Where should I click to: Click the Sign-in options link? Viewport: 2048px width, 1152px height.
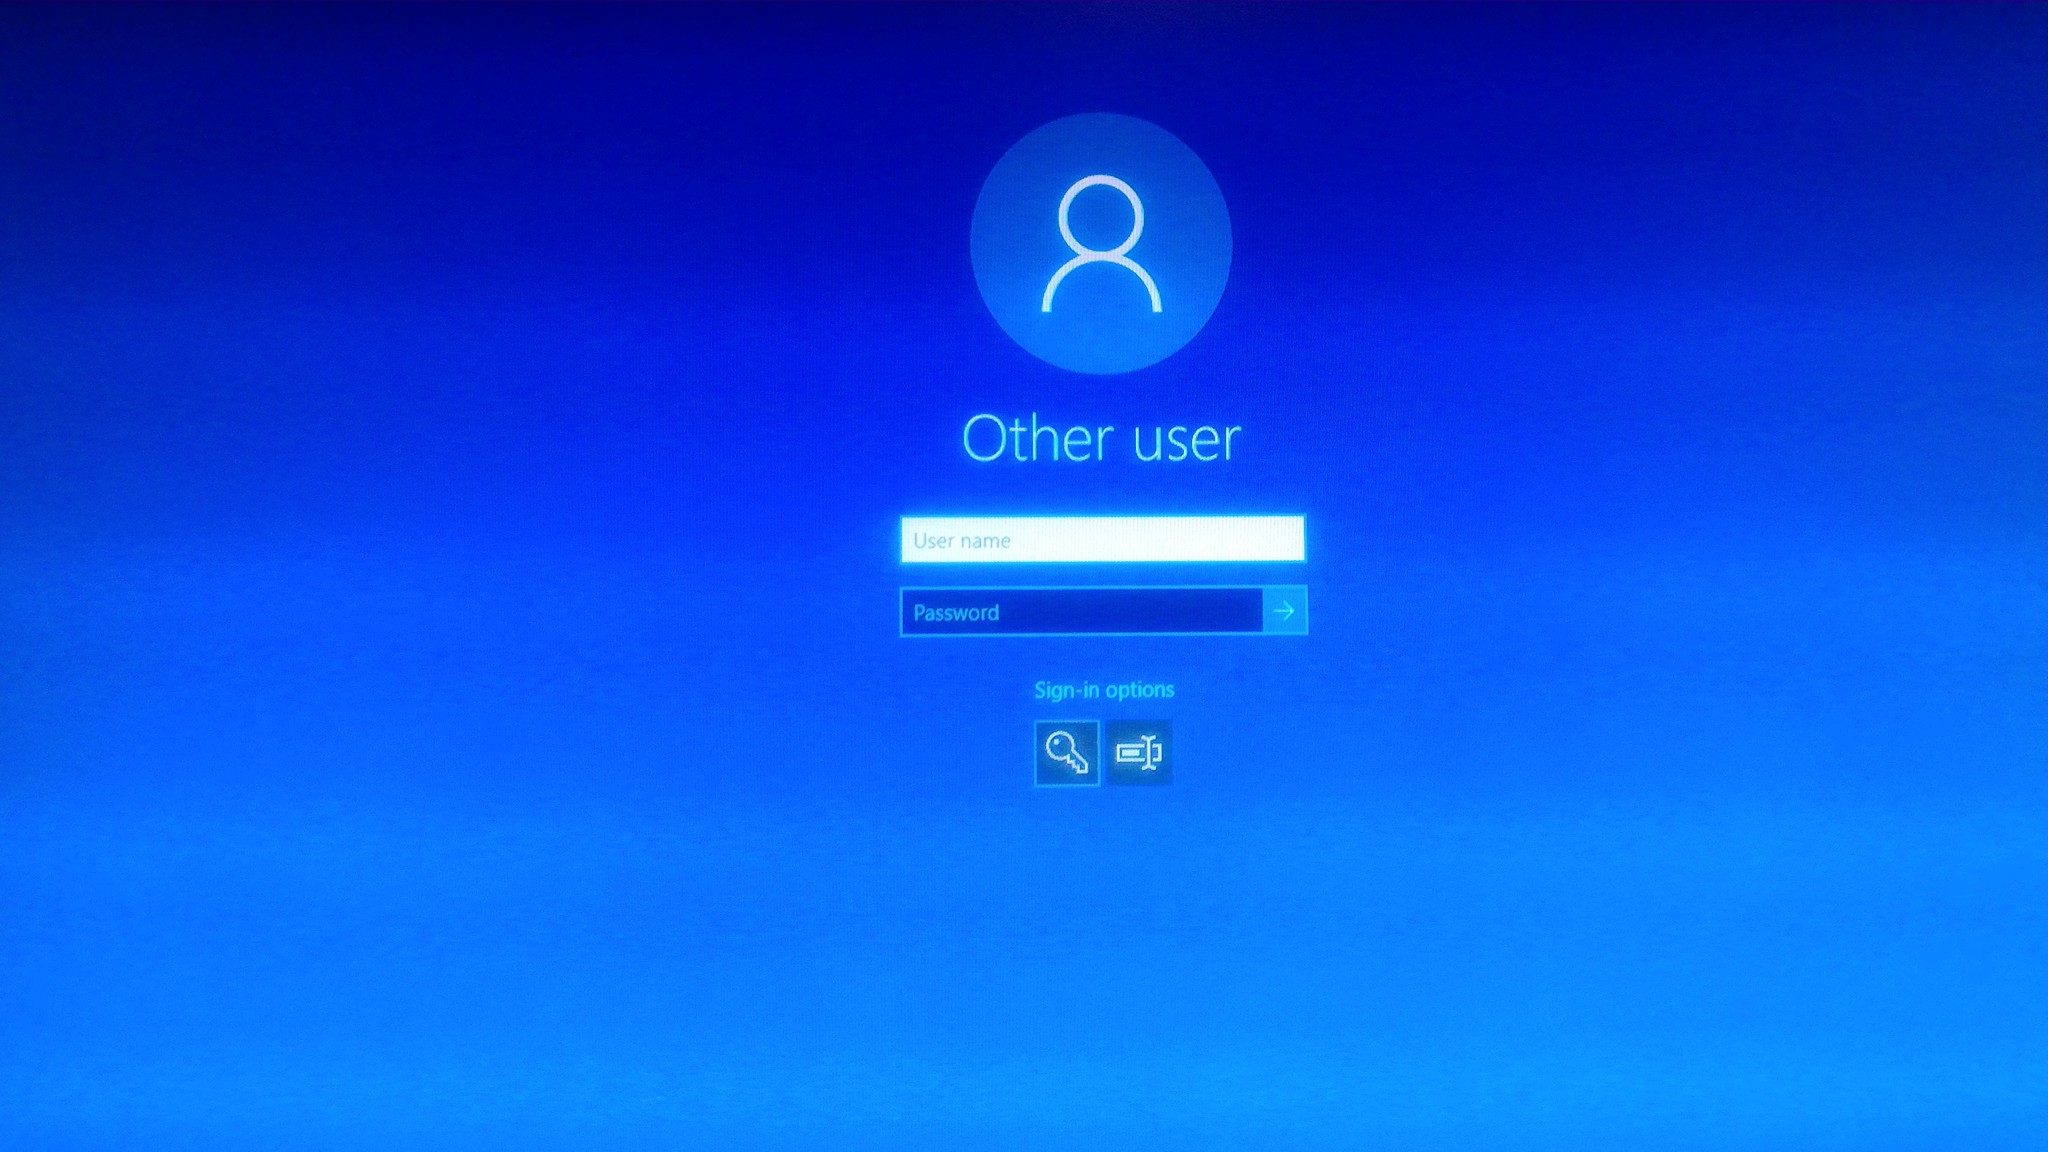pyautogui.click(x=1104, y=690)
